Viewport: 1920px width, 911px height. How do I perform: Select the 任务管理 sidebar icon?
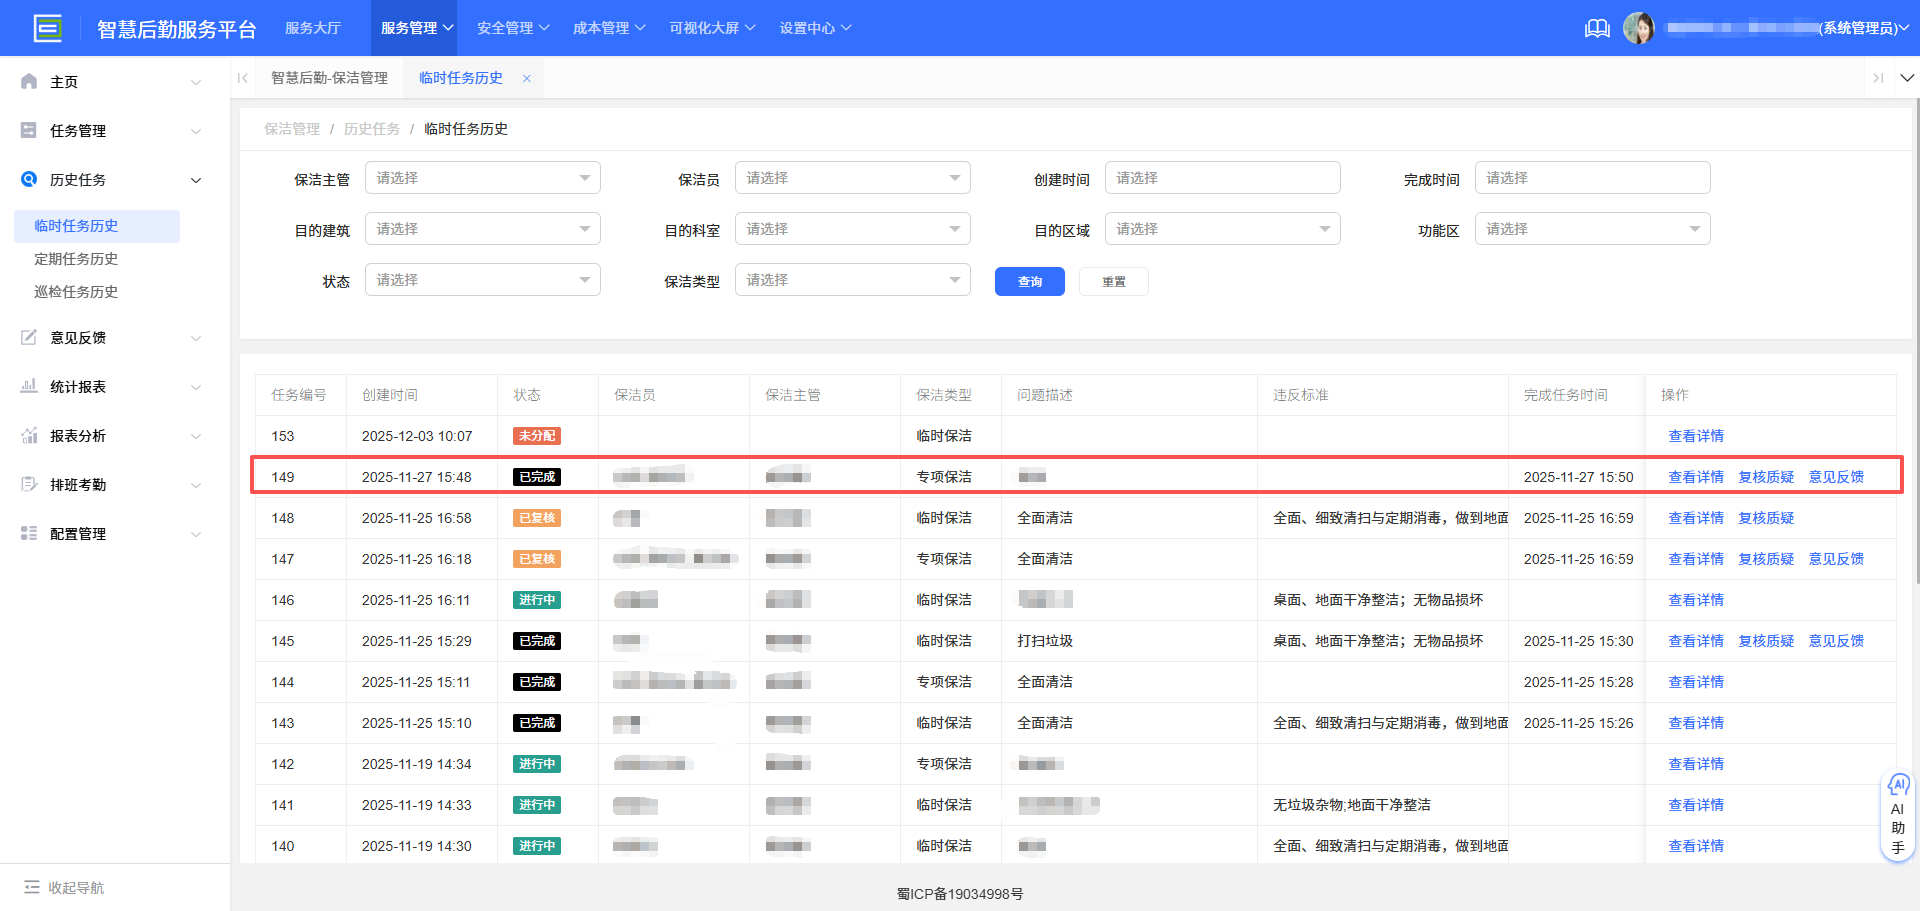[28, 130]
